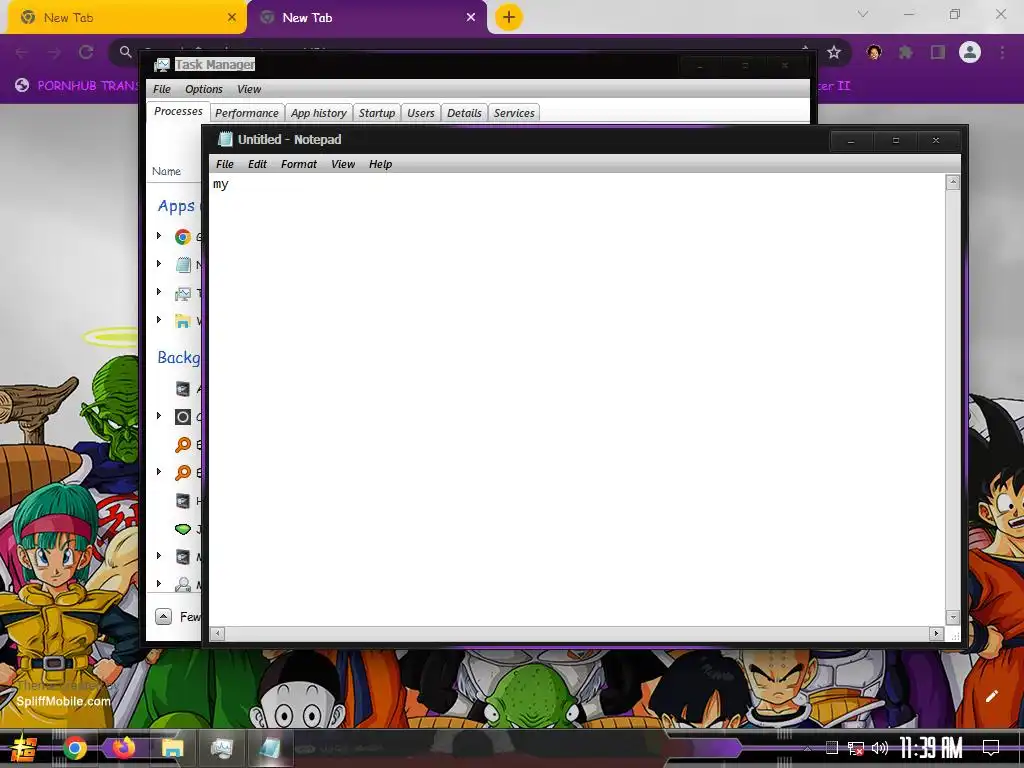The width and height of the screenshot is (1024, 768).
Task: Open Notepad Help menu
Action: coord(380,164)
